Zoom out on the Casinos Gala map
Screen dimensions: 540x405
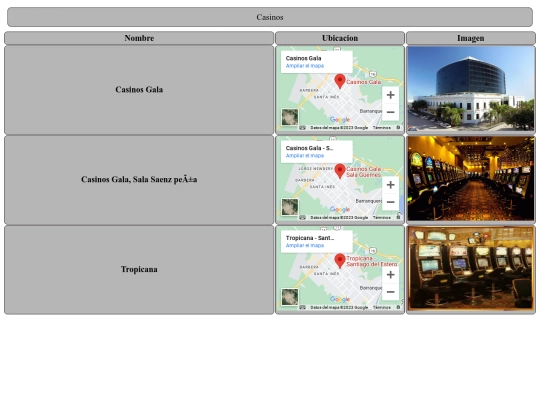(390, 112)
